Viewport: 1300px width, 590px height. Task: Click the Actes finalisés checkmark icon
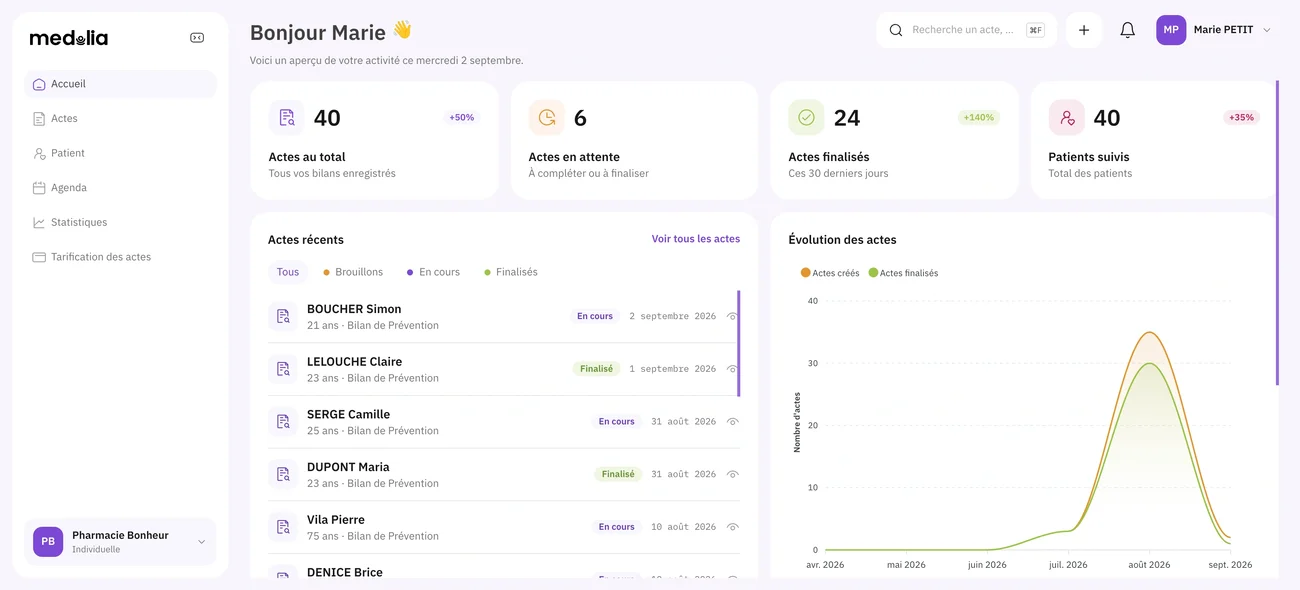[x=806, y=117]
